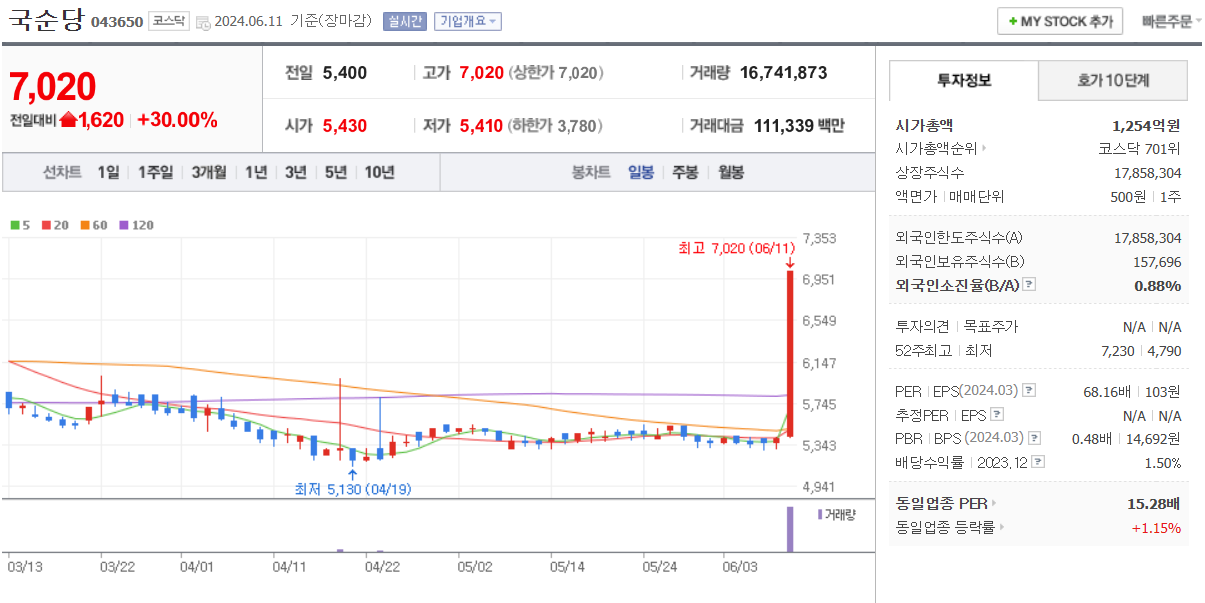This screenshot has width=1205, height=603.
Task: Click the green 5-day moving average legend swatch
Action: (14, 225)
